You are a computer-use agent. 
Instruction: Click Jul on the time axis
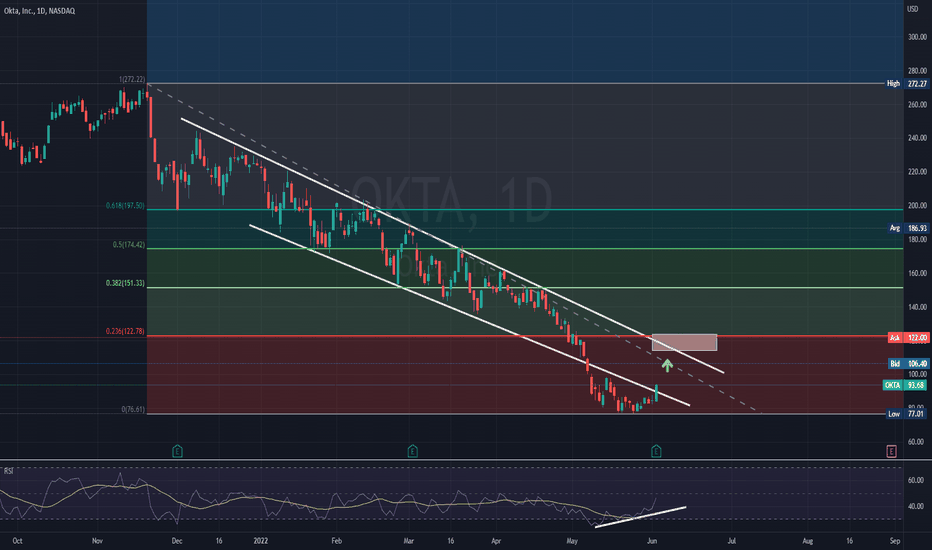(732, 541)
